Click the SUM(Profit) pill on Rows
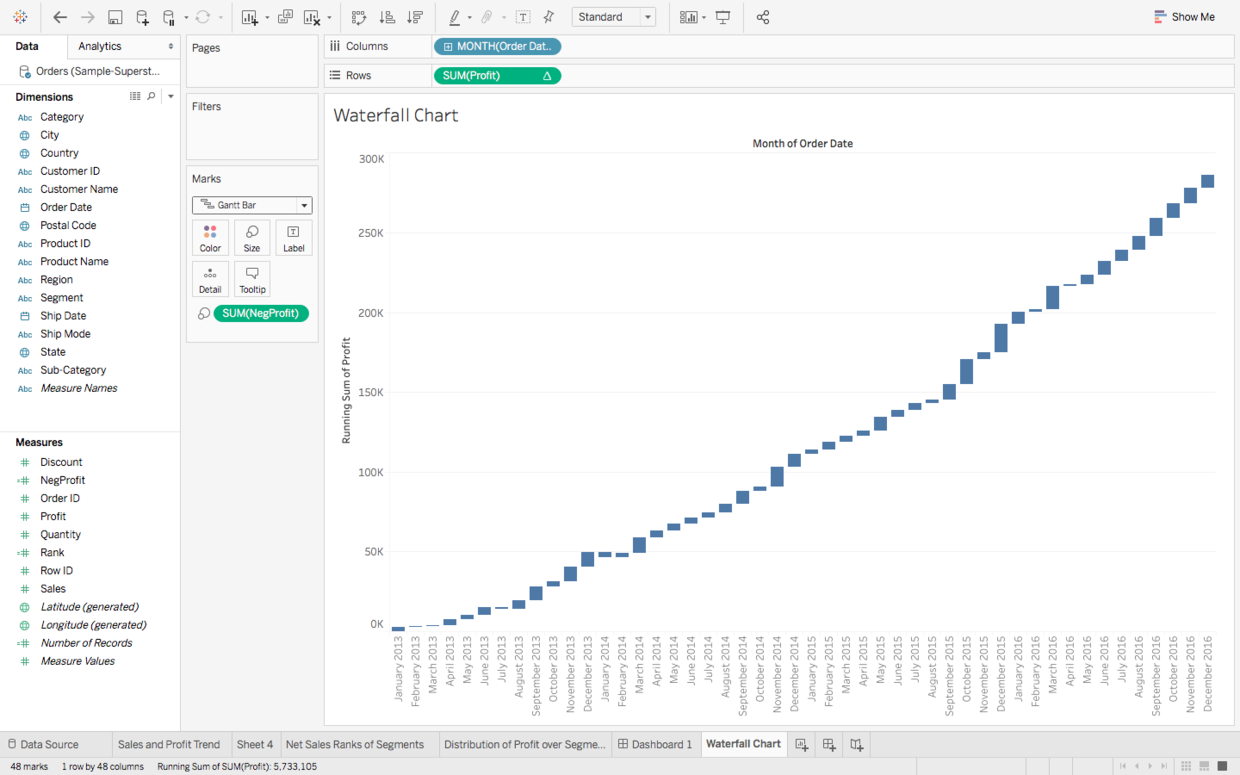This screenshot has width=1240, height=775. tap(497, 76)
